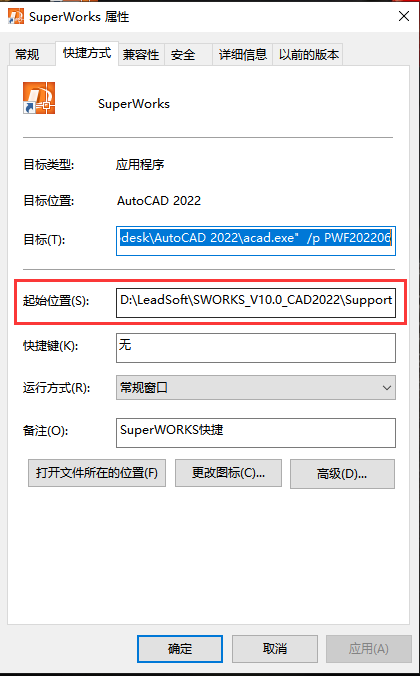Open 高级(D)... settings
420x676 pixels.
342,474
